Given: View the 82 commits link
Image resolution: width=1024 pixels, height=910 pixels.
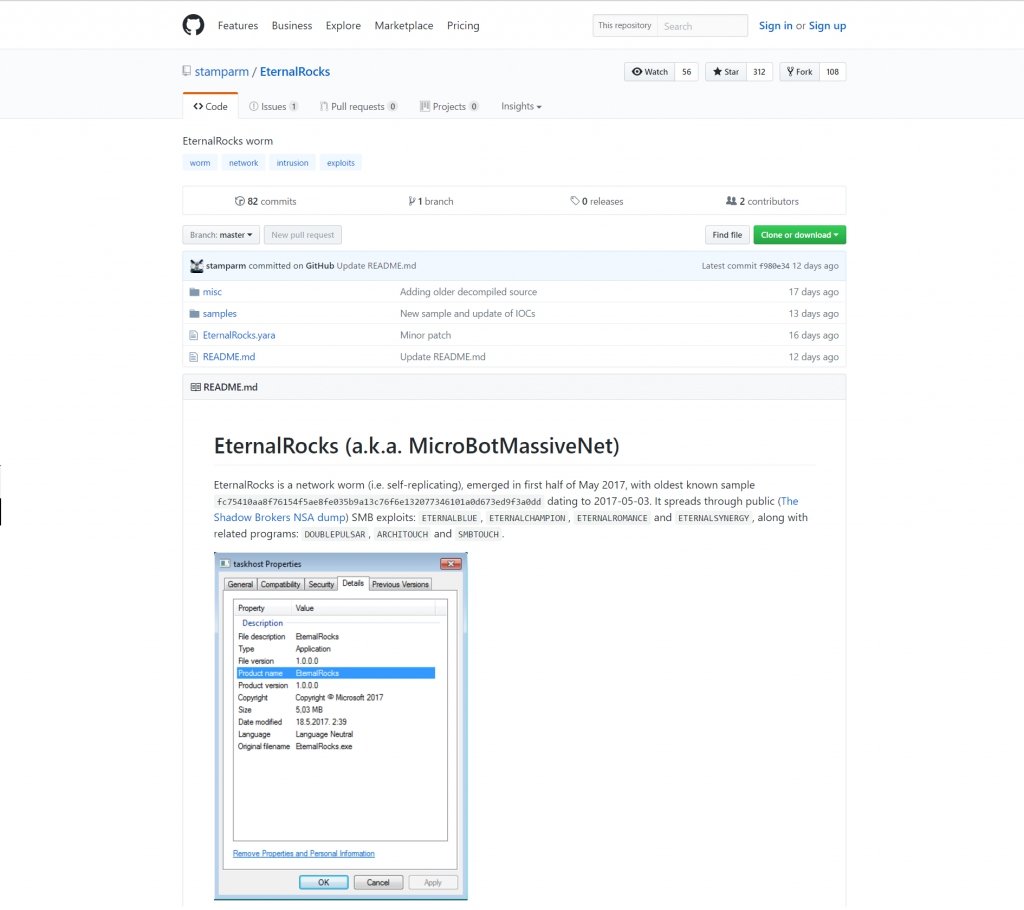Looking at the screenshot, I should [266, 201].
